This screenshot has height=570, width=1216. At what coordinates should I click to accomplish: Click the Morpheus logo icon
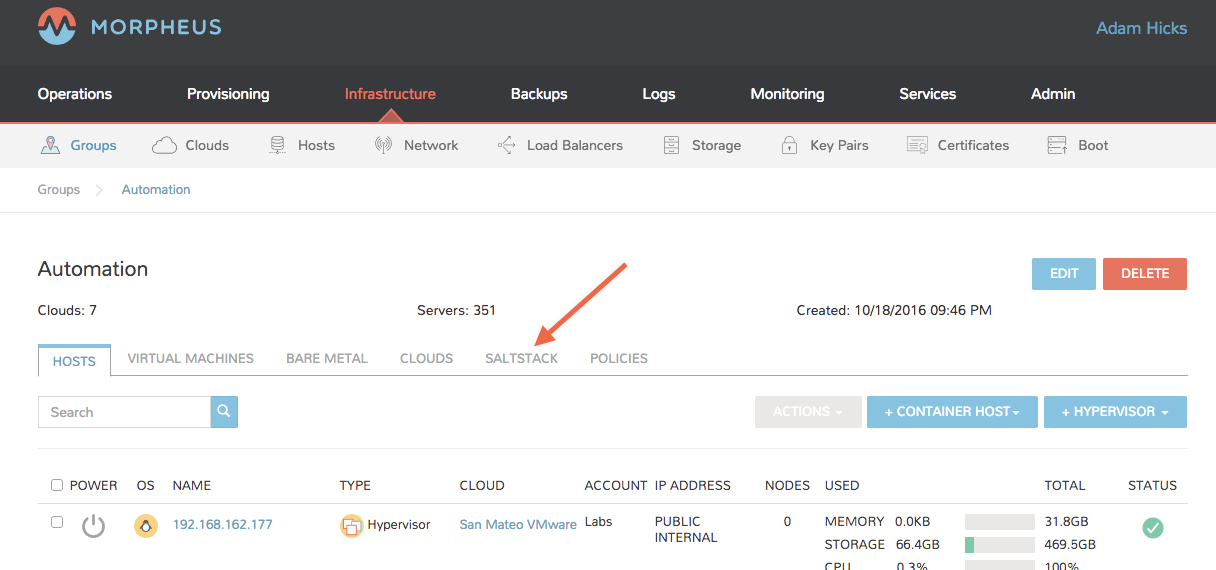57,27
